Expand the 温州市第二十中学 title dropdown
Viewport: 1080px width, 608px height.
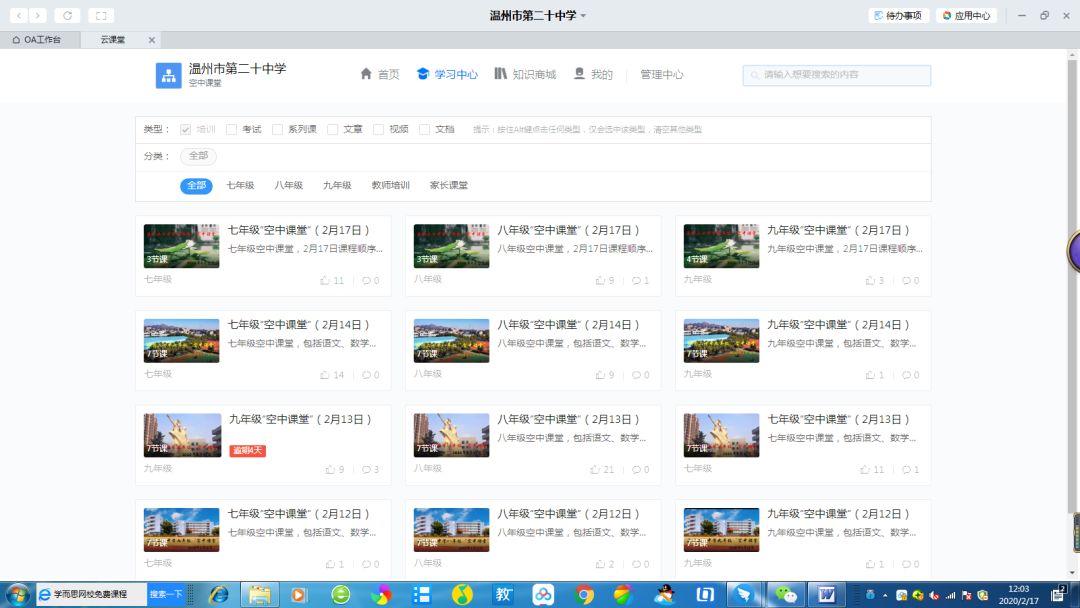point(584,16)
